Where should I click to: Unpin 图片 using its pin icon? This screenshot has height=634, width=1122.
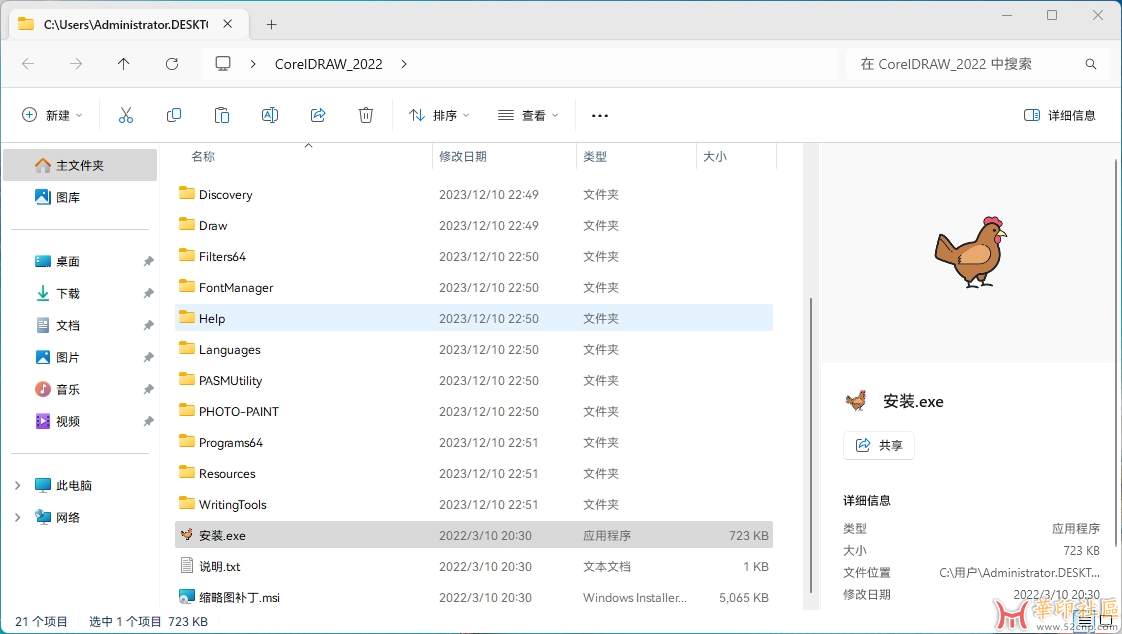[148, 357]
